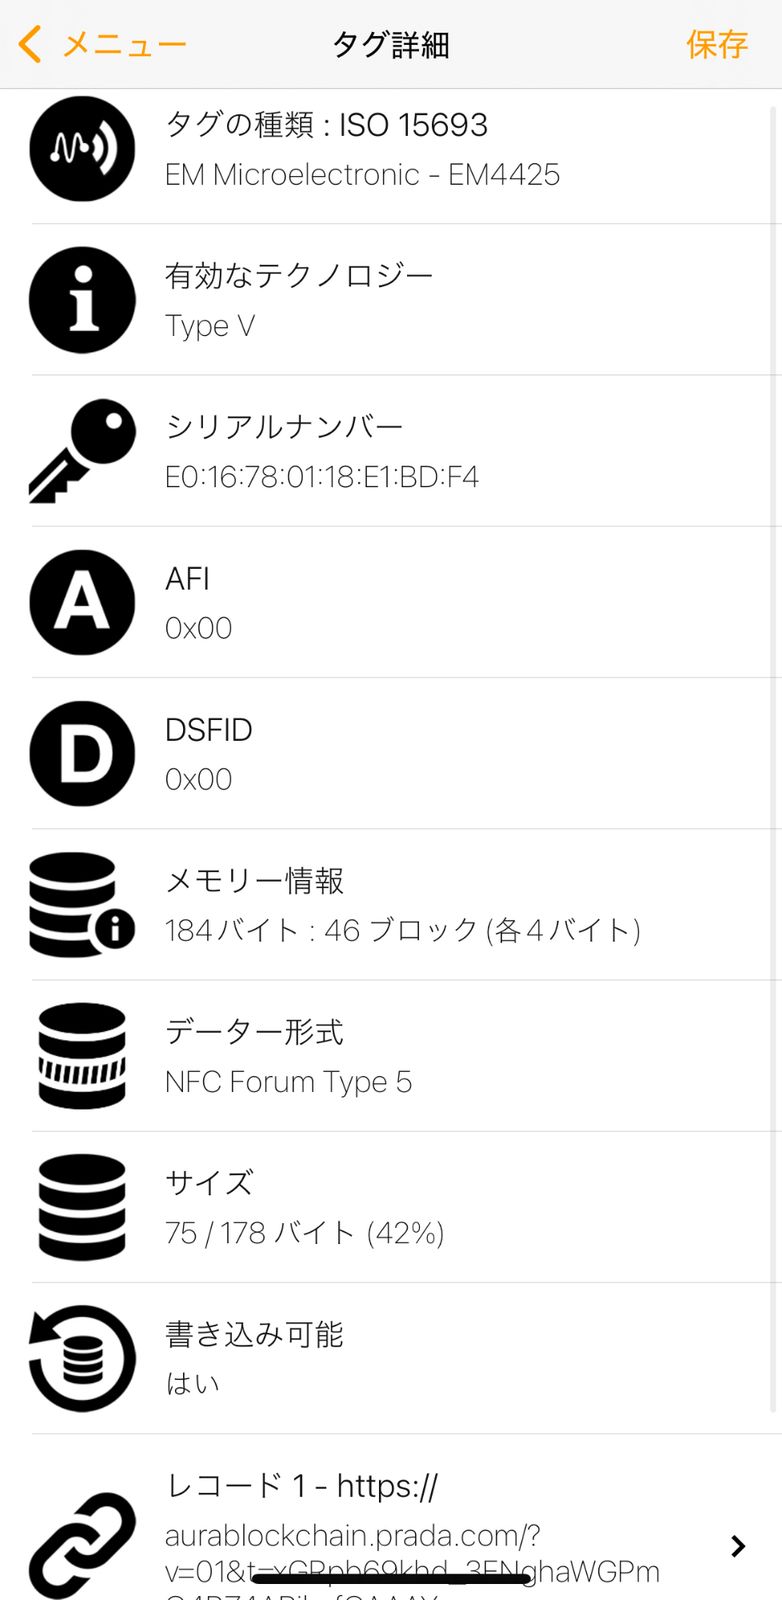782x1600 pixels.
Task: Tap the 75 / 178 バイト size value
Action: (304, 1233)
